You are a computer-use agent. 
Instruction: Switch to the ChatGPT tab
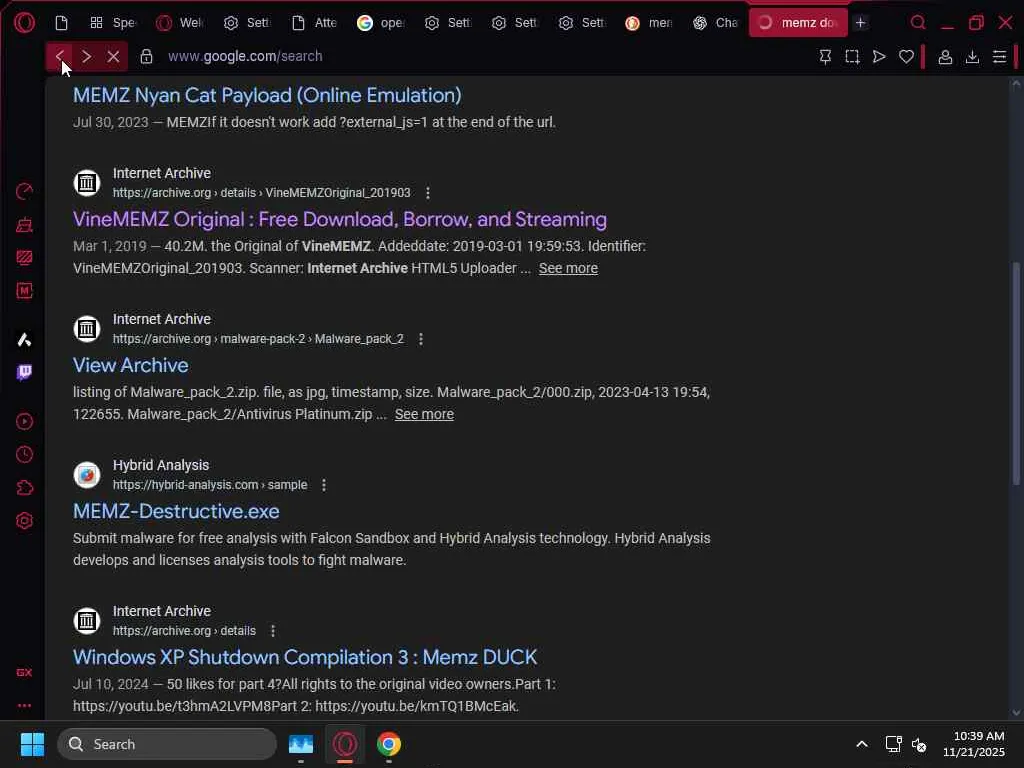(x=716, y=23)
